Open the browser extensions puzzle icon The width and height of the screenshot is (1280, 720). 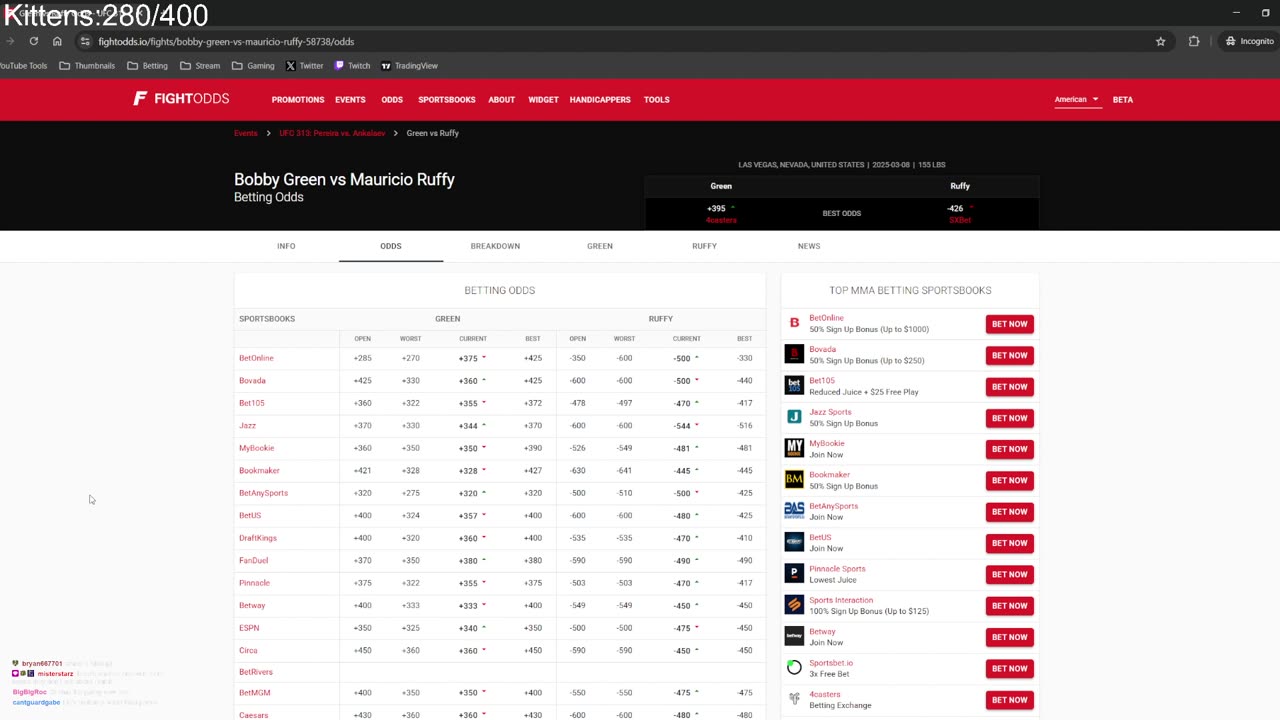pyautogui.click(x=1194, y=41)
